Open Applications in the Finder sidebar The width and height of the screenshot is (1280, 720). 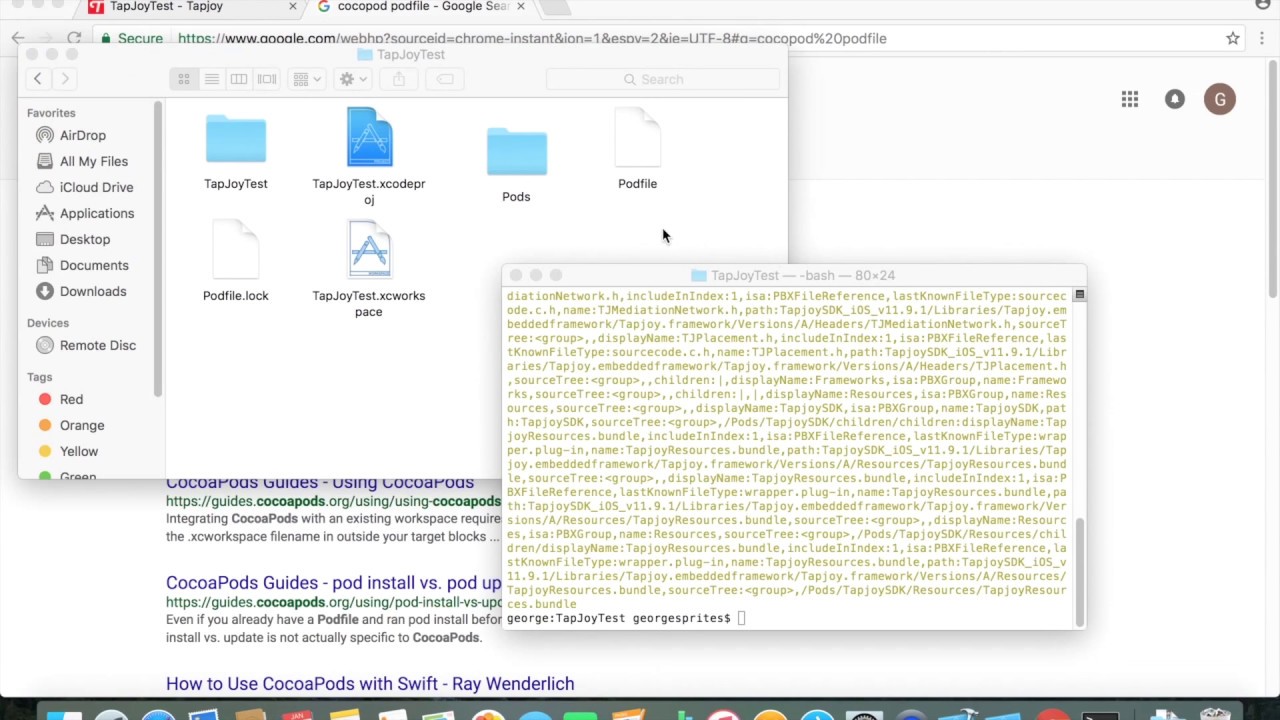click(96, 213)
